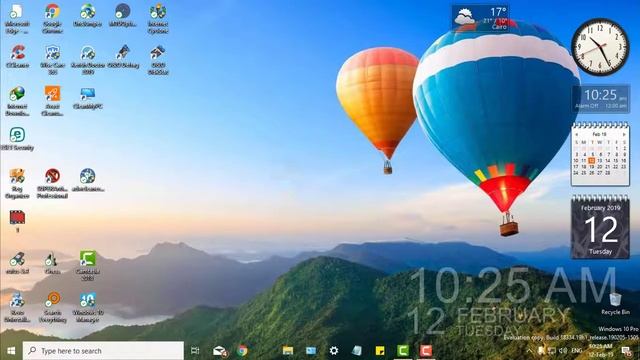Open the Search Everything desktop icon
This screenshot has width=640, height=360.
[52, 307]
